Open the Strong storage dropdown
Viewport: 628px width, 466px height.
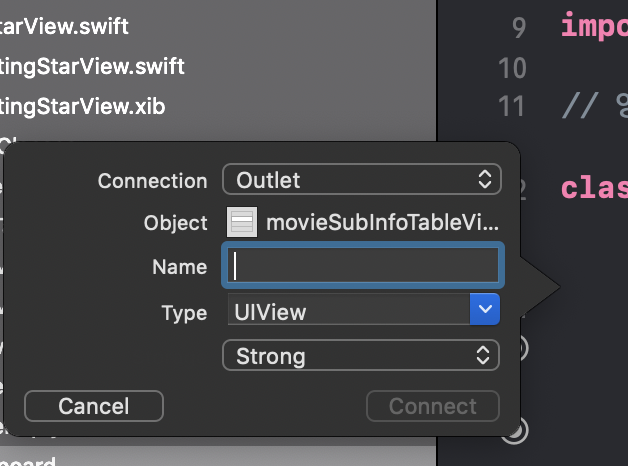coord(360,355)
